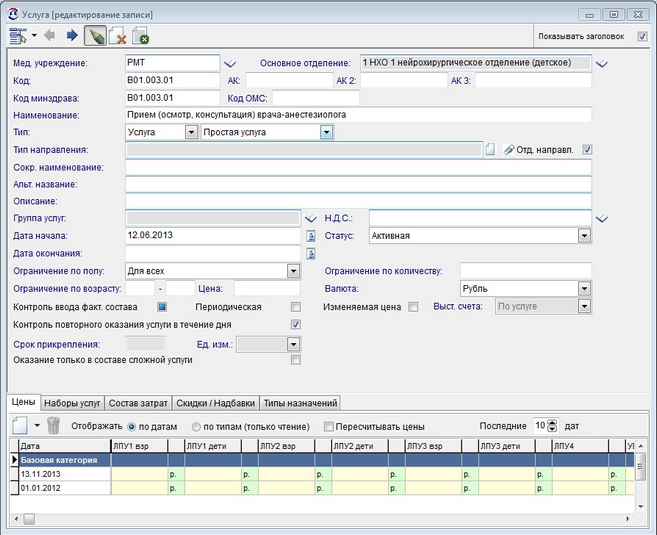Toggle Контроль ввода факт. состава checkbox

[162, 307]
